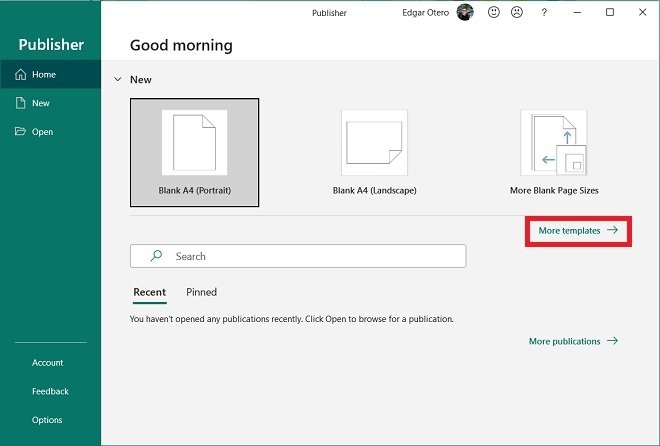Switch to the Pinned tab

201,292
